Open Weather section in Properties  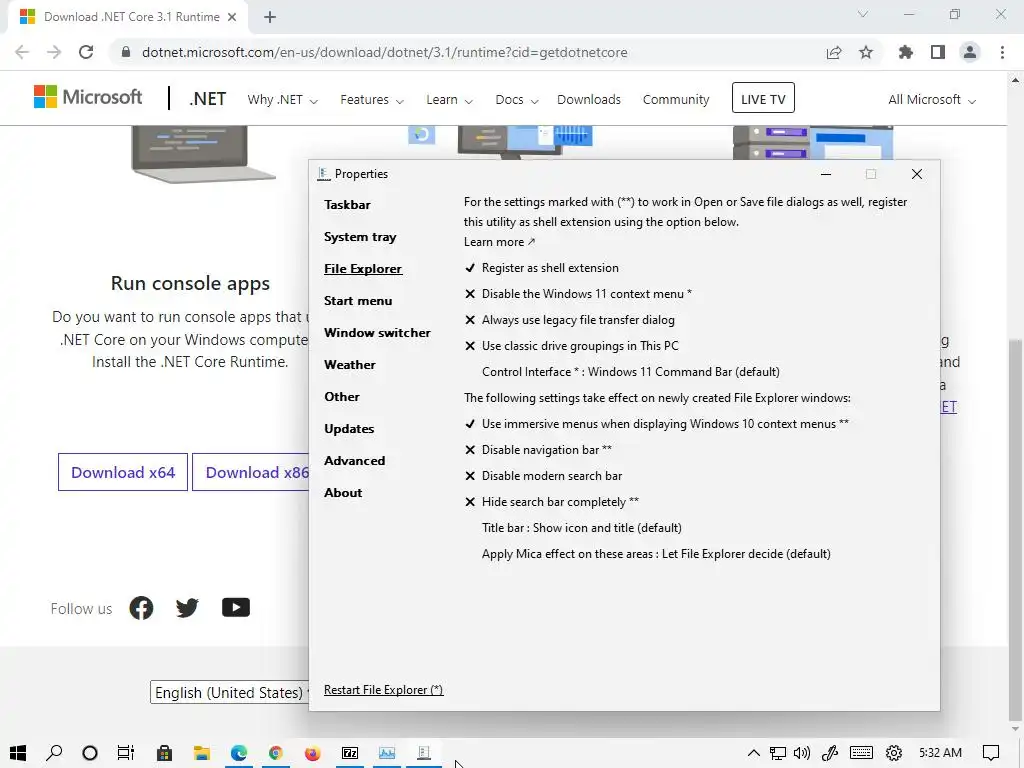tap(349, 365)
